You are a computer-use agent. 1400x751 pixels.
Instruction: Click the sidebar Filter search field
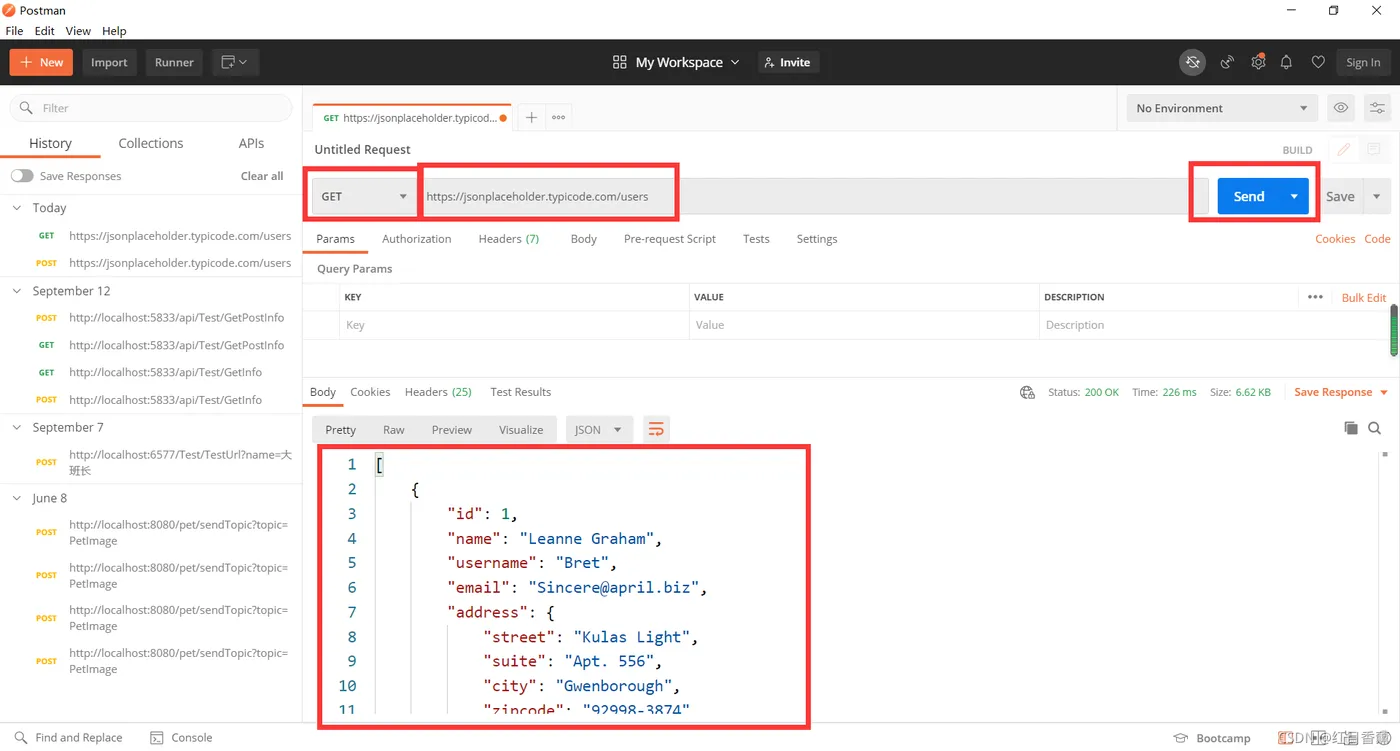(x=150, y=108)
